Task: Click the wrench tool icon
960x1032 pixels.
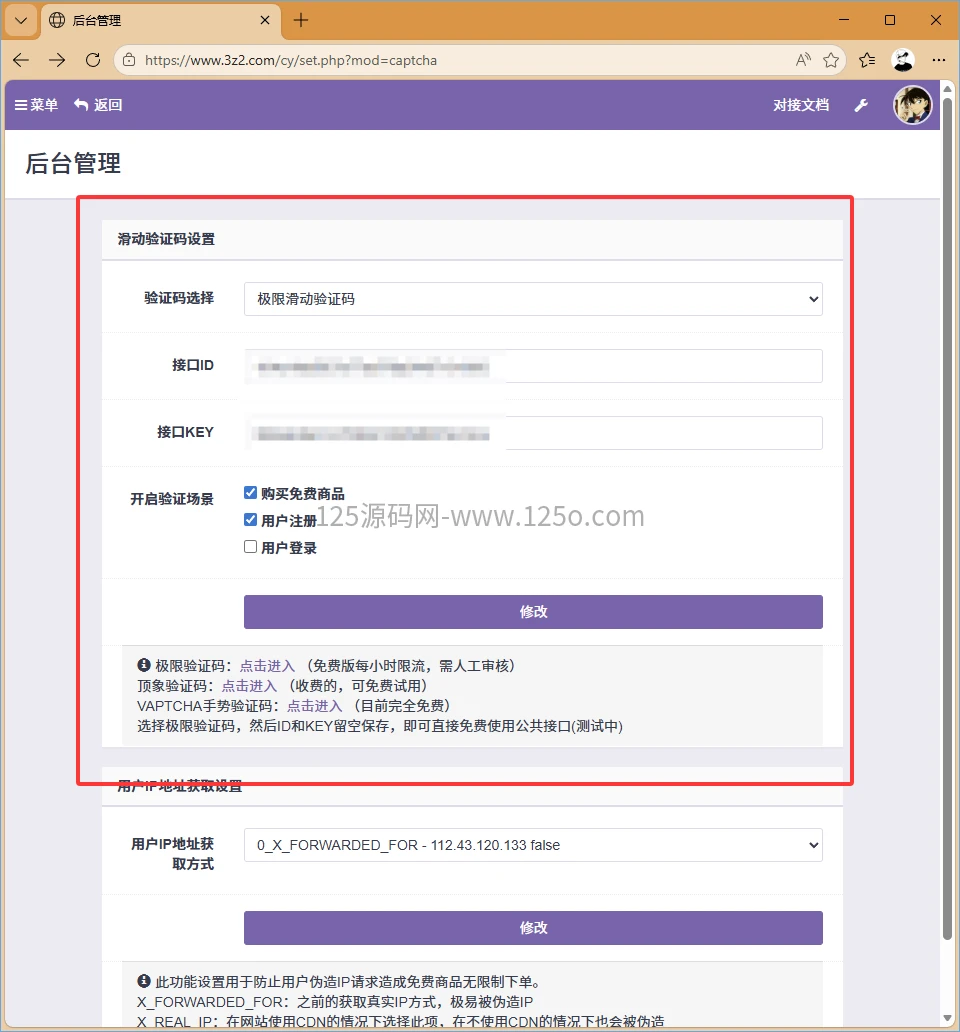Action: [861, 105]
